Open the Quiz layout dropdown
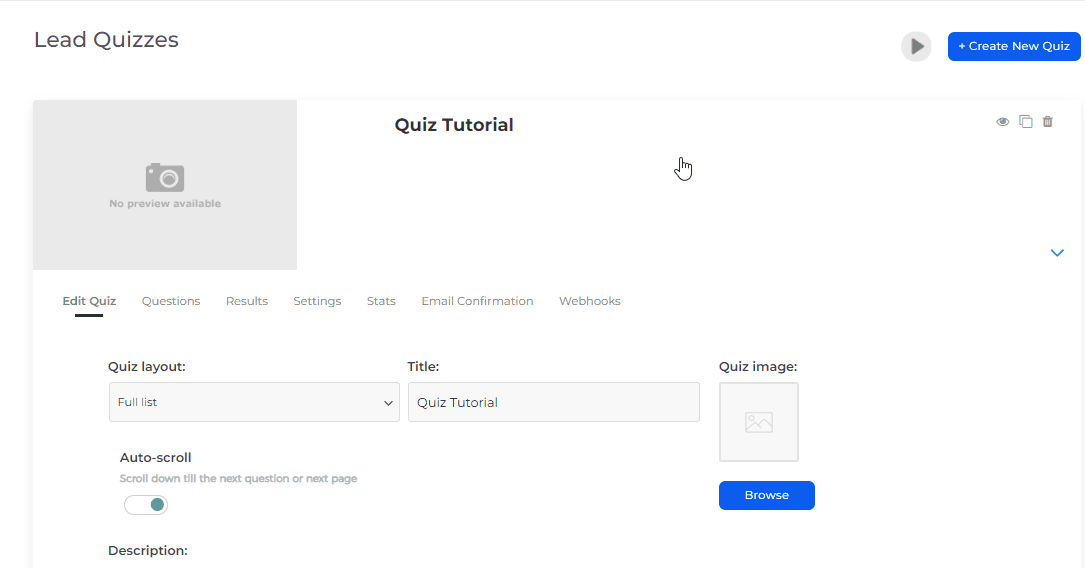 click(254, 402)
